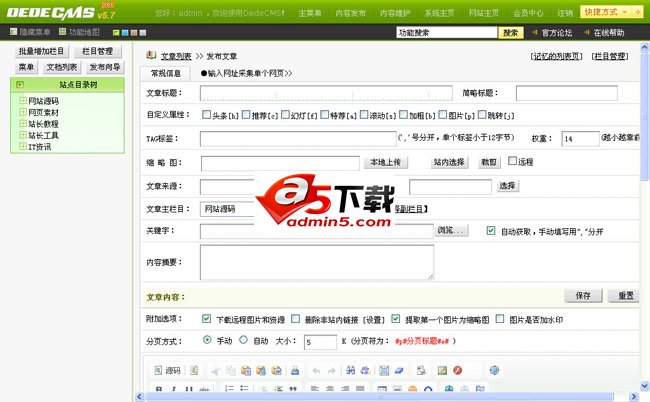Click the 重置 reset button
Image resolution: width=650 pixels, height=402 pixels.
pyautogui.click(x=626, y=295)
